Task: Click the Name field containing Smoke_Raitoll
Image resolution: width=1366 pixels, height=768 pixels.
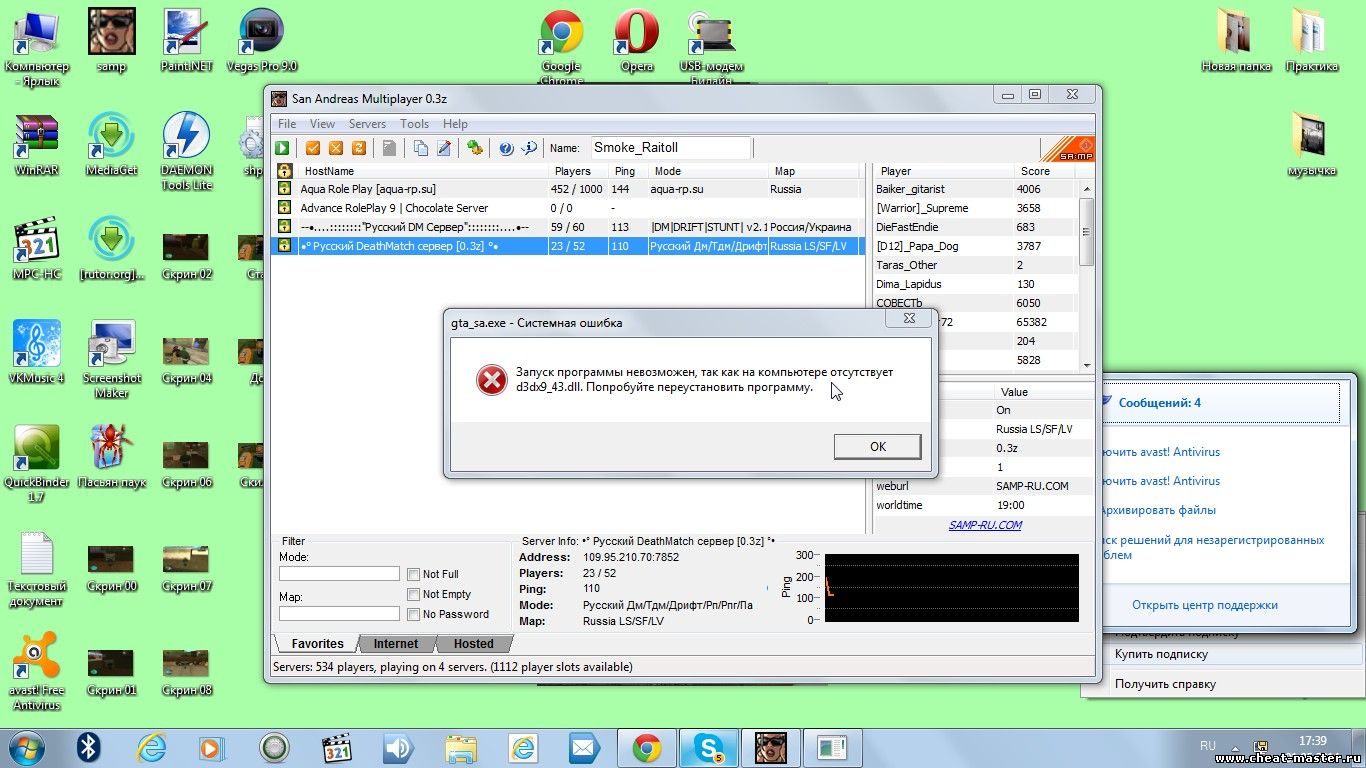Action: [x=670, y=148]
